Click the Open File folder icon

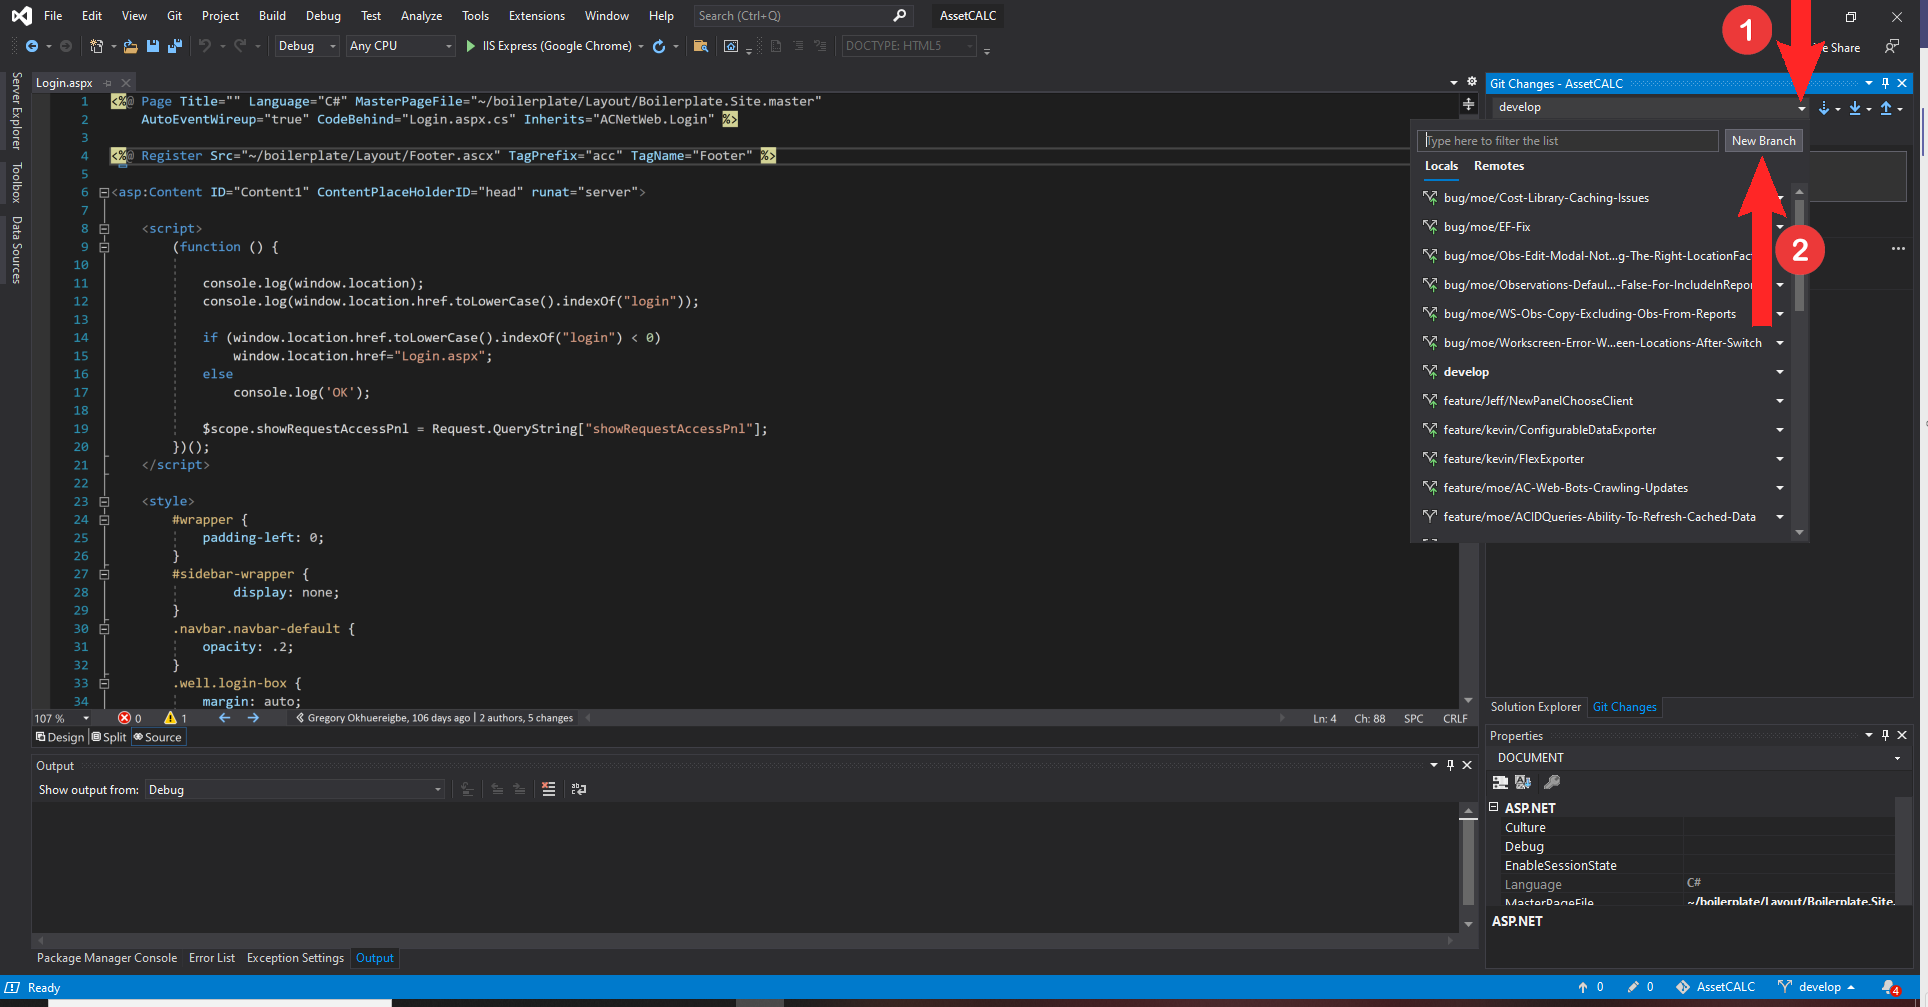point(131,46)
